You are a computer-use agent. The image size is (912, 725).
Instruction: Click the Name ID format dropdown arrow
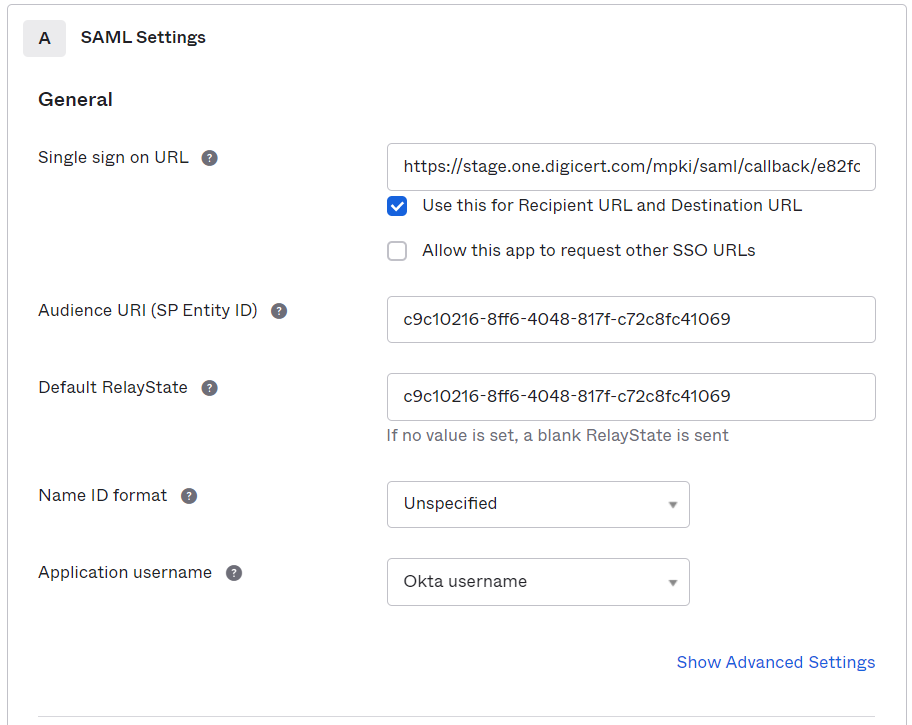pyautogui.click(x=672, y=505)
